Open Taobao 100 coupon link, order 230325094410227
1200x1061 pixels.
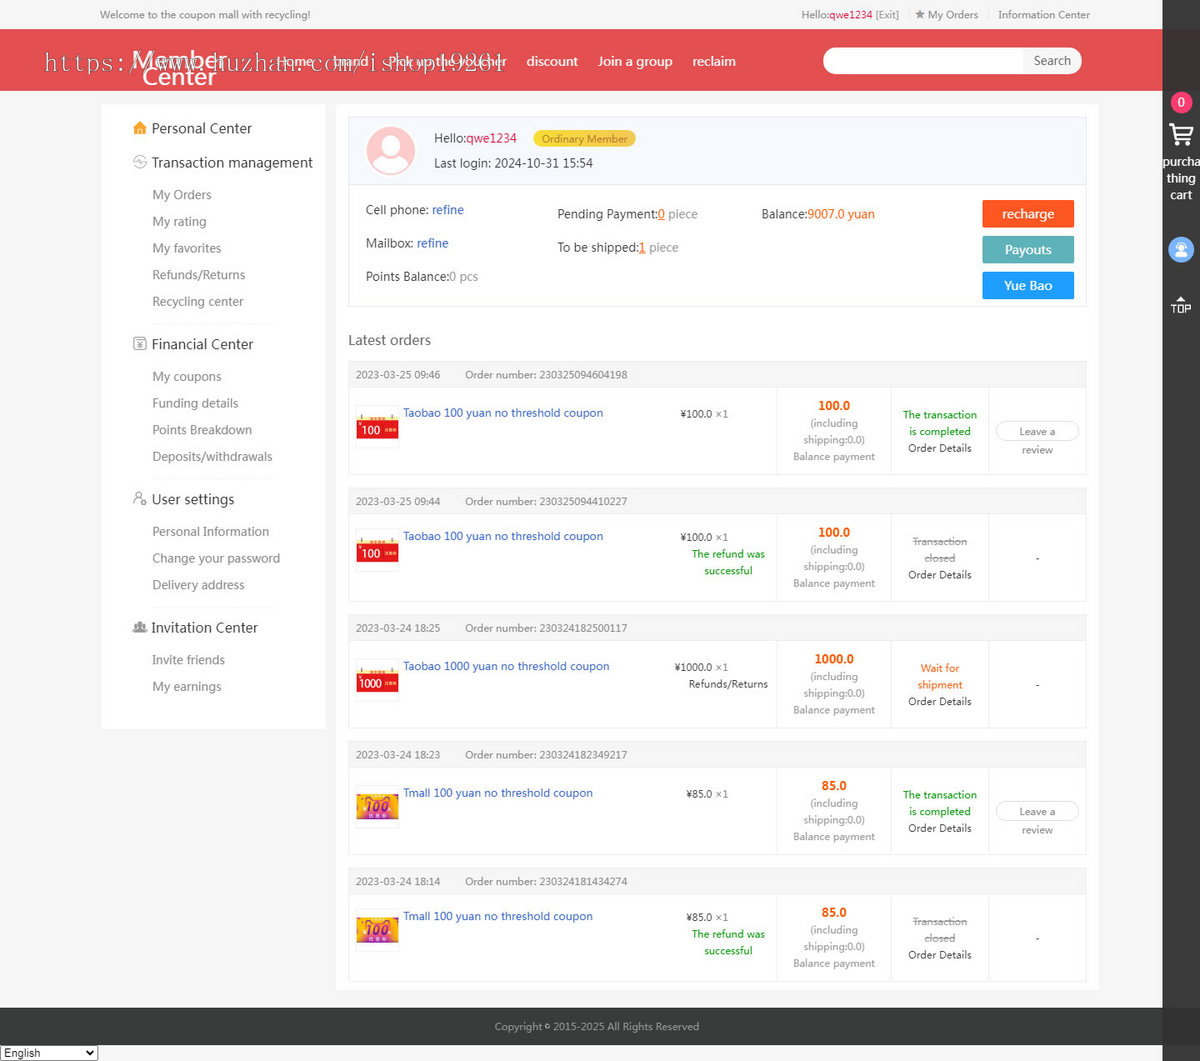pyautogui.click(x=503, y=536)
